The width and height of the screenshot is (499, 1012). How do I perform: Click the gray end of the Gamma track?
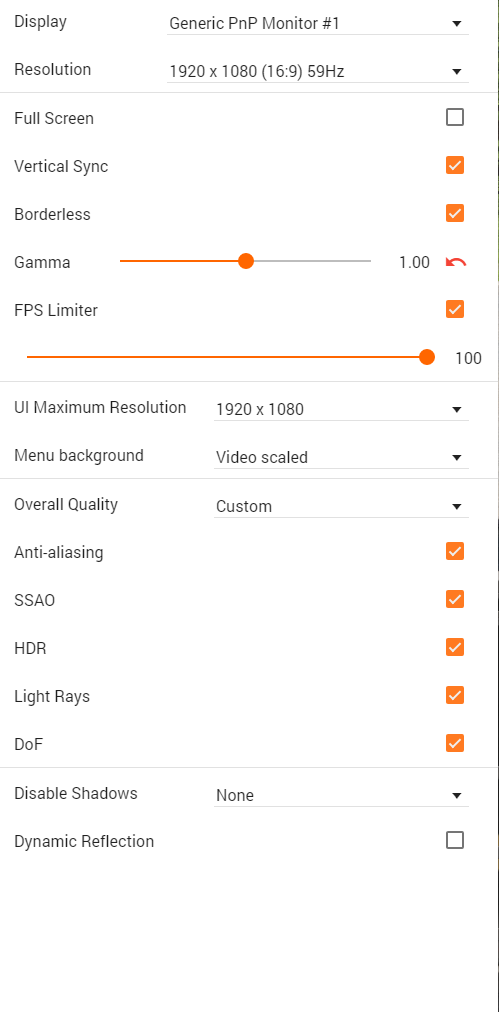point(312,261)
